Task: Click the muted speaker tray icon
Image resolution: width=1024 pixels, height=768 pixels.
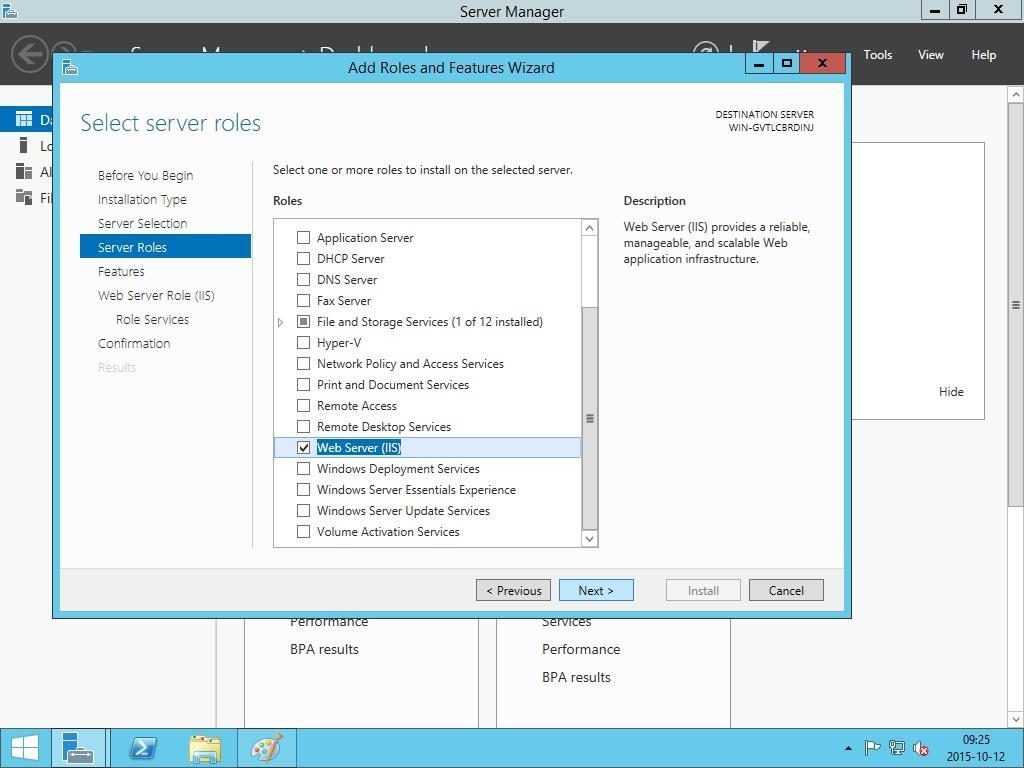Action: pyautogui.click(x=921, y=748)
